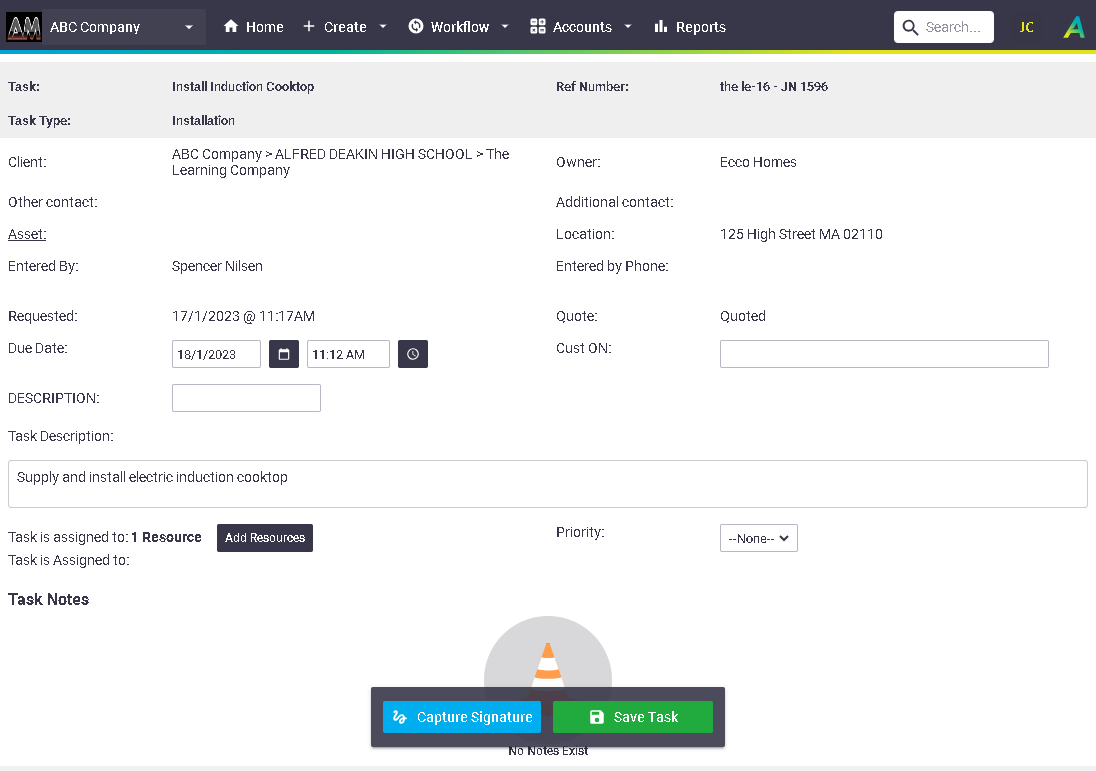The width and height of the screenshot is (1096, 771).
Task: Click the plus icon beside Create
Action: pyautogui.click(x=309, y=27)
